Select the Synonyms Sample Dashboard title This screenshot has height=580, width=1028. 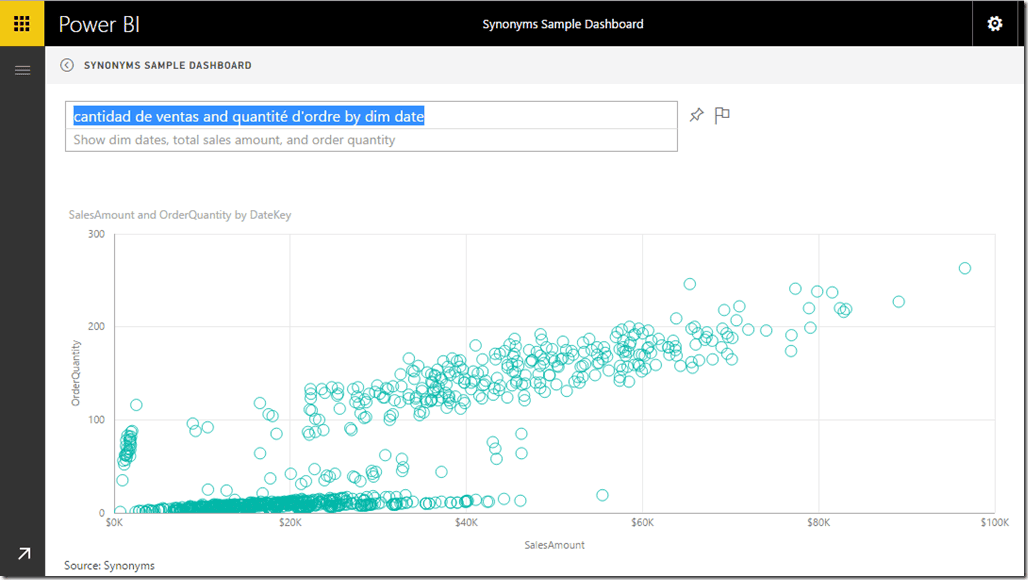coord(562,23)
